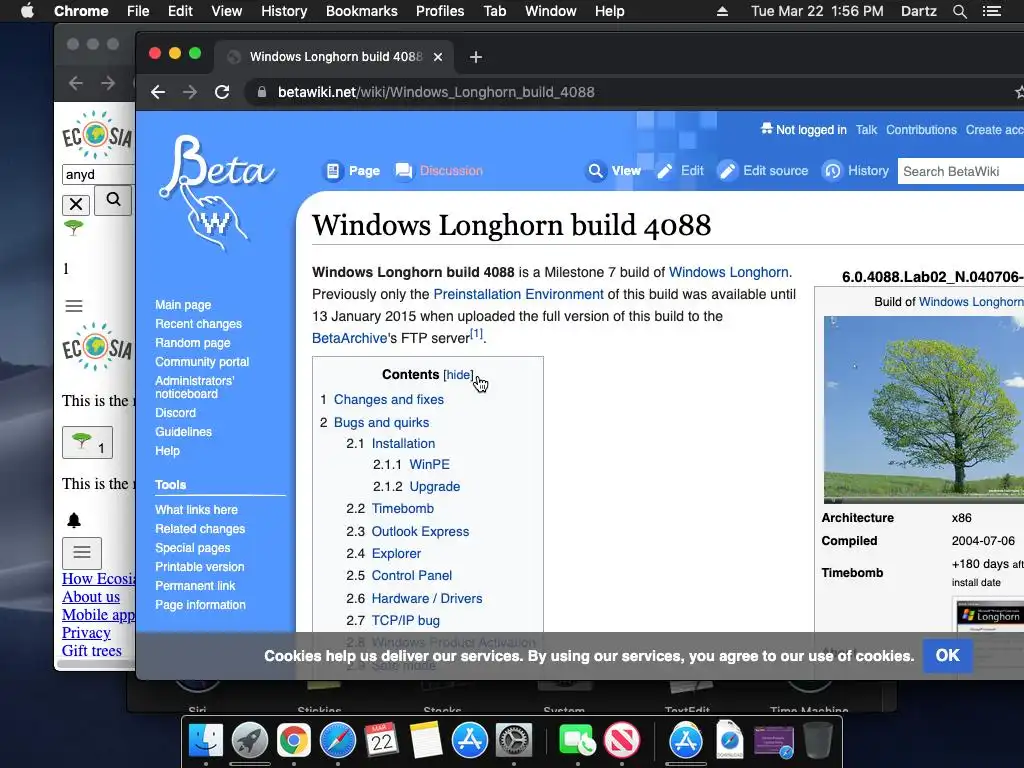Click the Edit source pencil icon
This screenshot has width=1024, height=768.
[728, 171]
